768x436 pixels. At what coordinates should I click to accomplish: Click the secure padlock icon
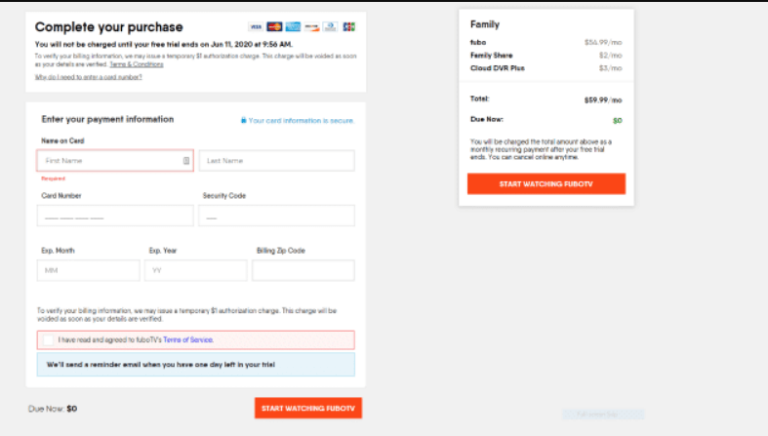243,120
